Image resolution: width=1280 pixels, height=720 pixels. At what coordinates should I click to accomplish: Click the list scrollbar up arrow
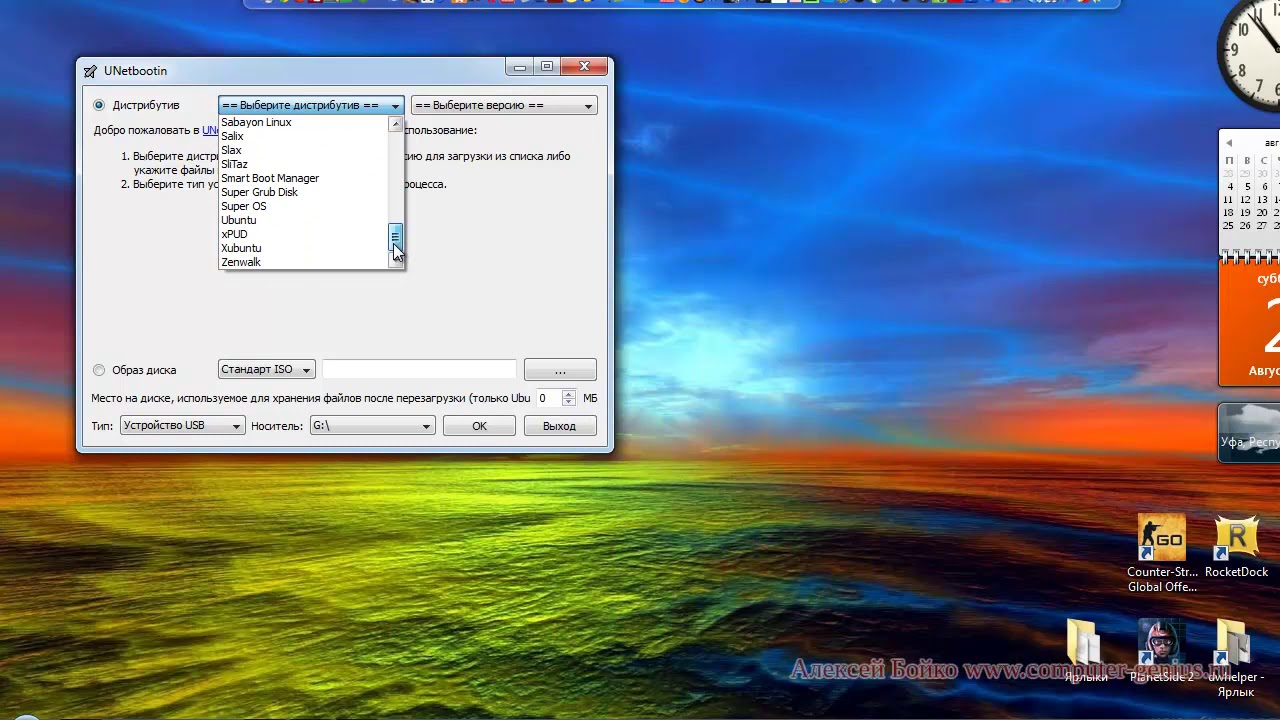396,124
